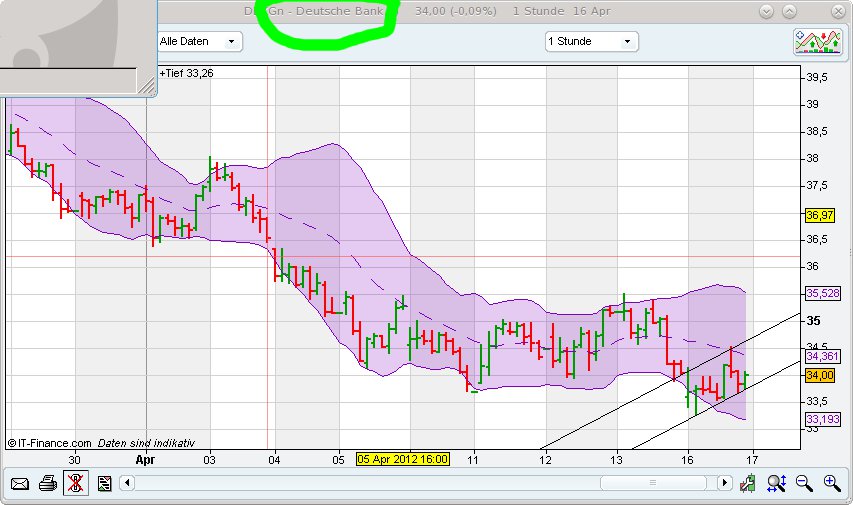853x505 pixels.
Task: Open the Alle Daten dropdown
Action: tap(199, 41)
